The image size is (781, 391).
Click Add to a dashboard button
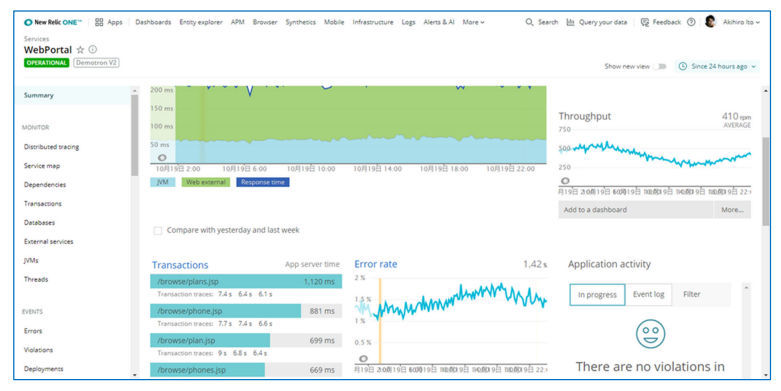[636, 210]
